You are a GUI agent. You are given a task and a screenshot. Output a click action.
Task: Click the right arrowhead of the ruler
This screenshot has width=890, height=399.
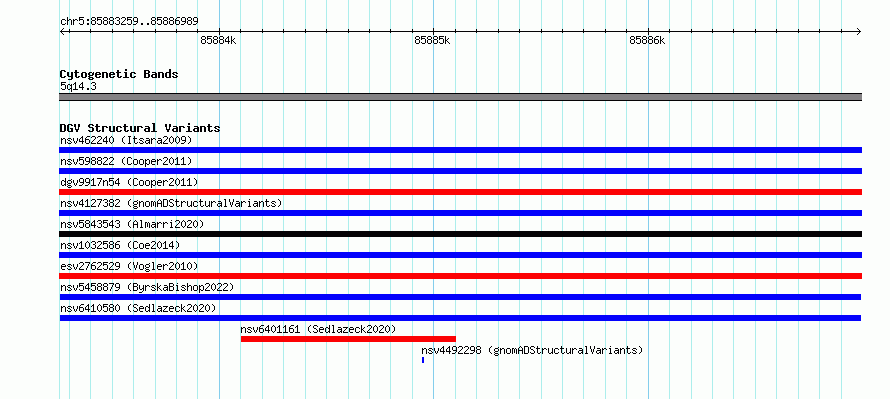859,32
